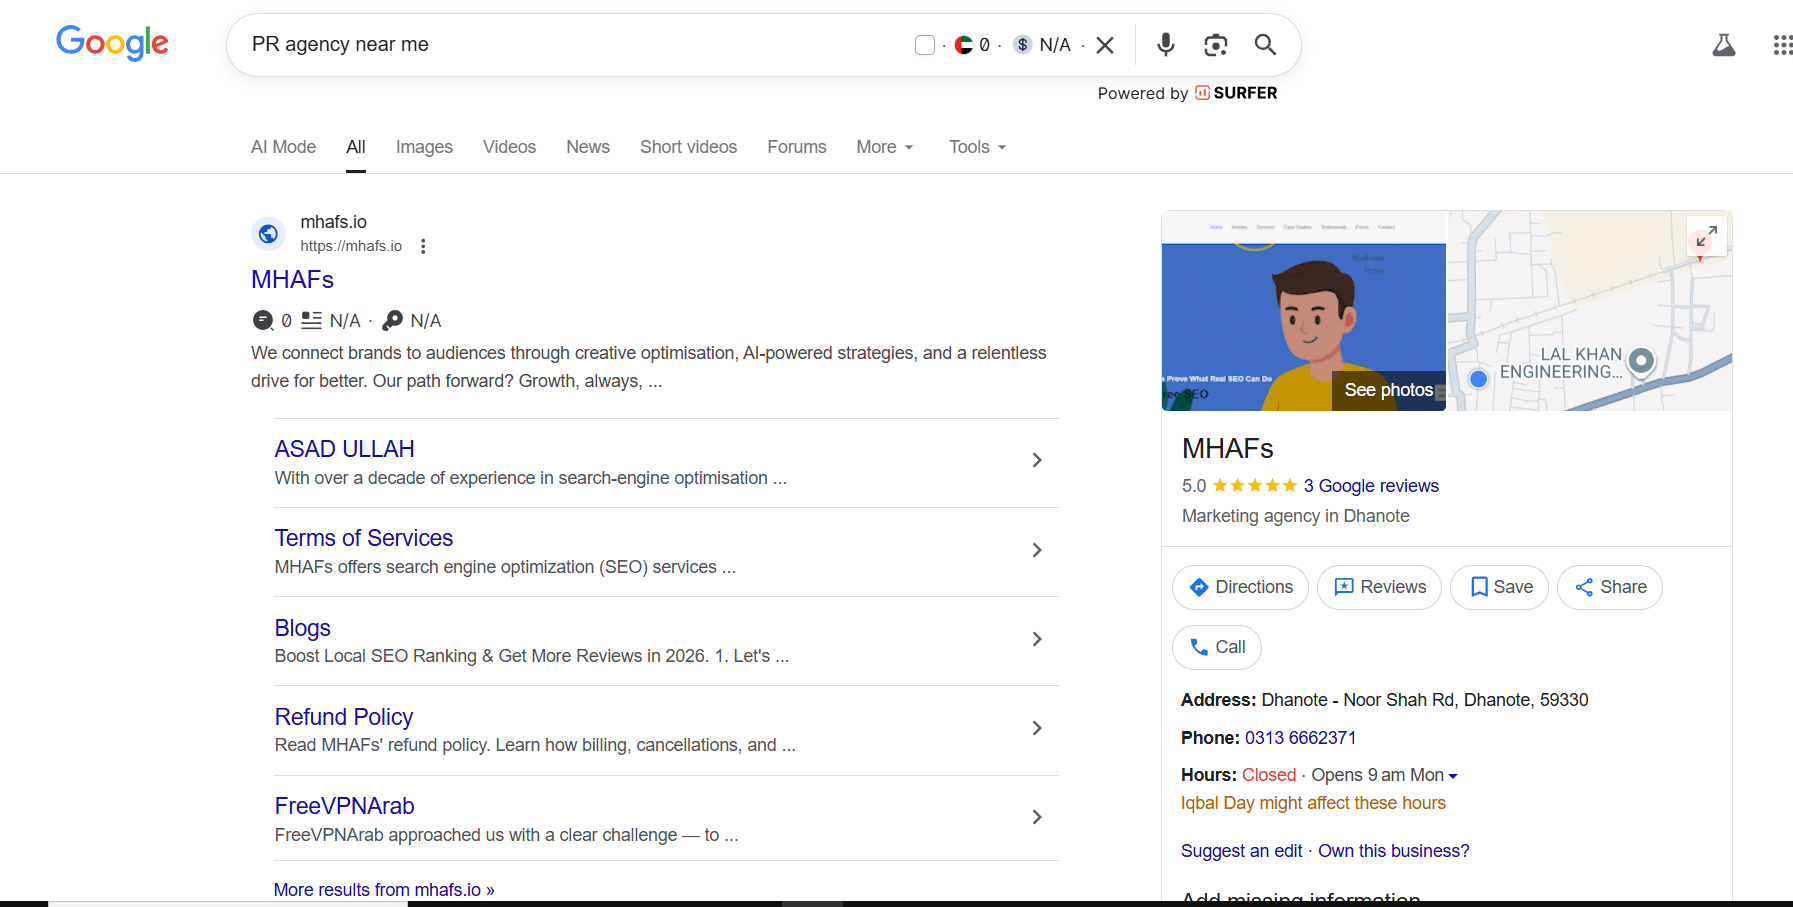
Task: Click the Directions button
Action: pyautogui.click(x=1240, y=587)
